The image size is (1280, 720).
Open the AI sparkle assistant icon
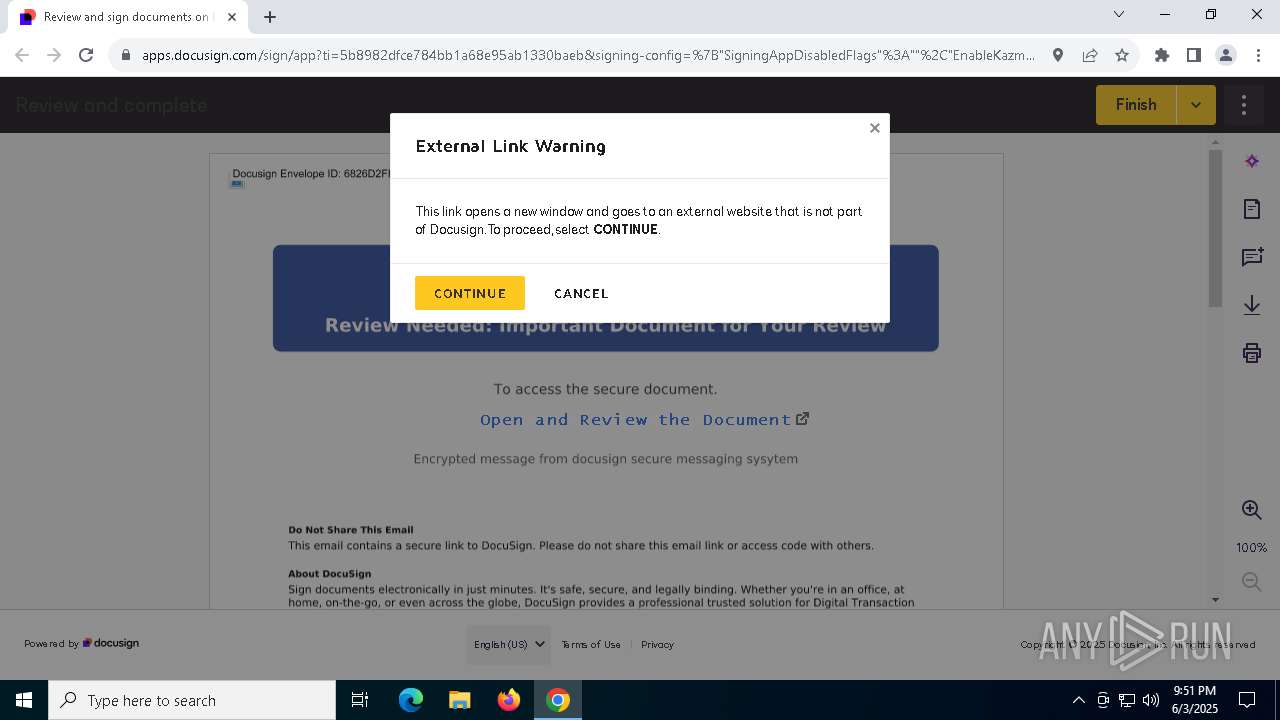coord(1252,161)
